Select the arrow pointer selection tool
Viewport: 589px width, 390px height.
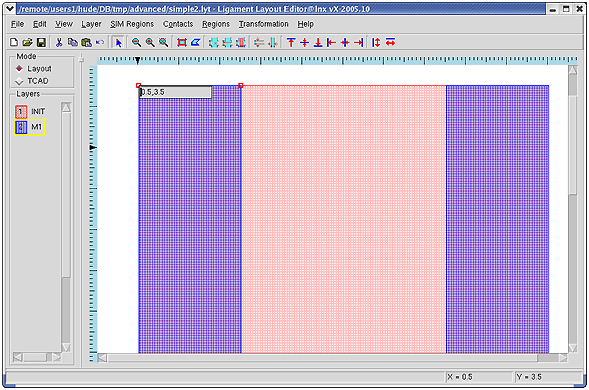pyautogui.click(x=119, y=42)
